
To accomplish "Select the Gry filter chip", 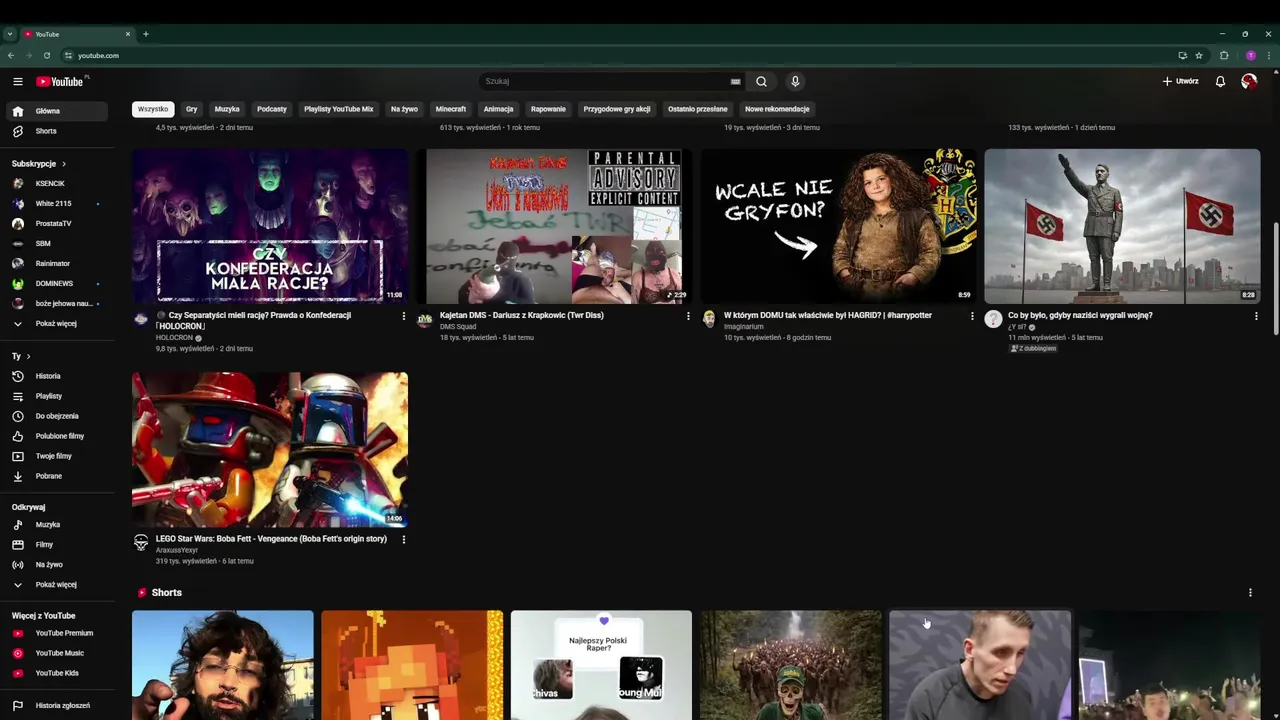I will (x=191, y=109).
